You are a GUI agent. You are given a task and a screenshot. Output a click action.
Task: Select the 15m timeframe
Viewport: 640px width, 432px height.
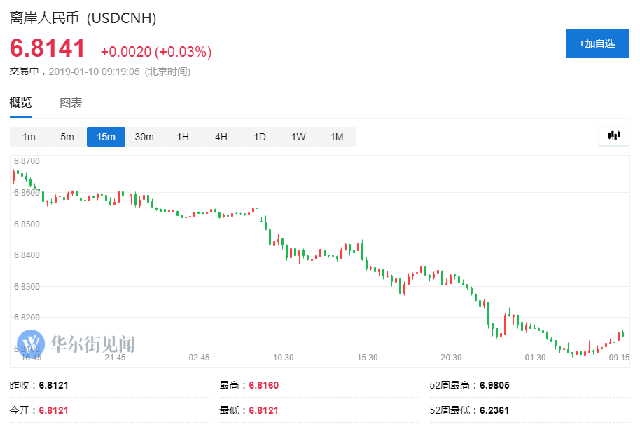pos(106,137)
